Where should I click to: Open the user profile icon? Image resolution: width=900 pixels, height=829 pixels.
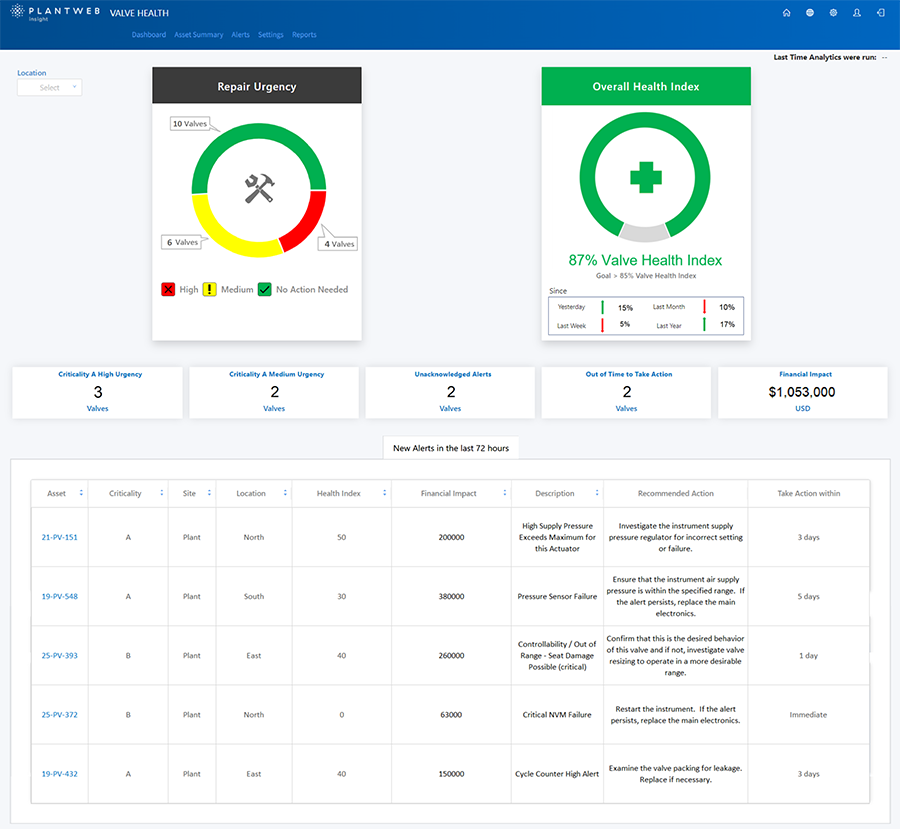(857, 13)
